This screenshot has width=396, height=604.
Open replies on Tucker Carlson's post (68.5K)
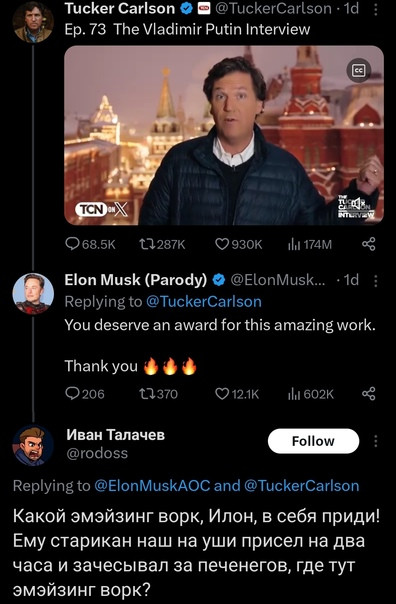91,244
